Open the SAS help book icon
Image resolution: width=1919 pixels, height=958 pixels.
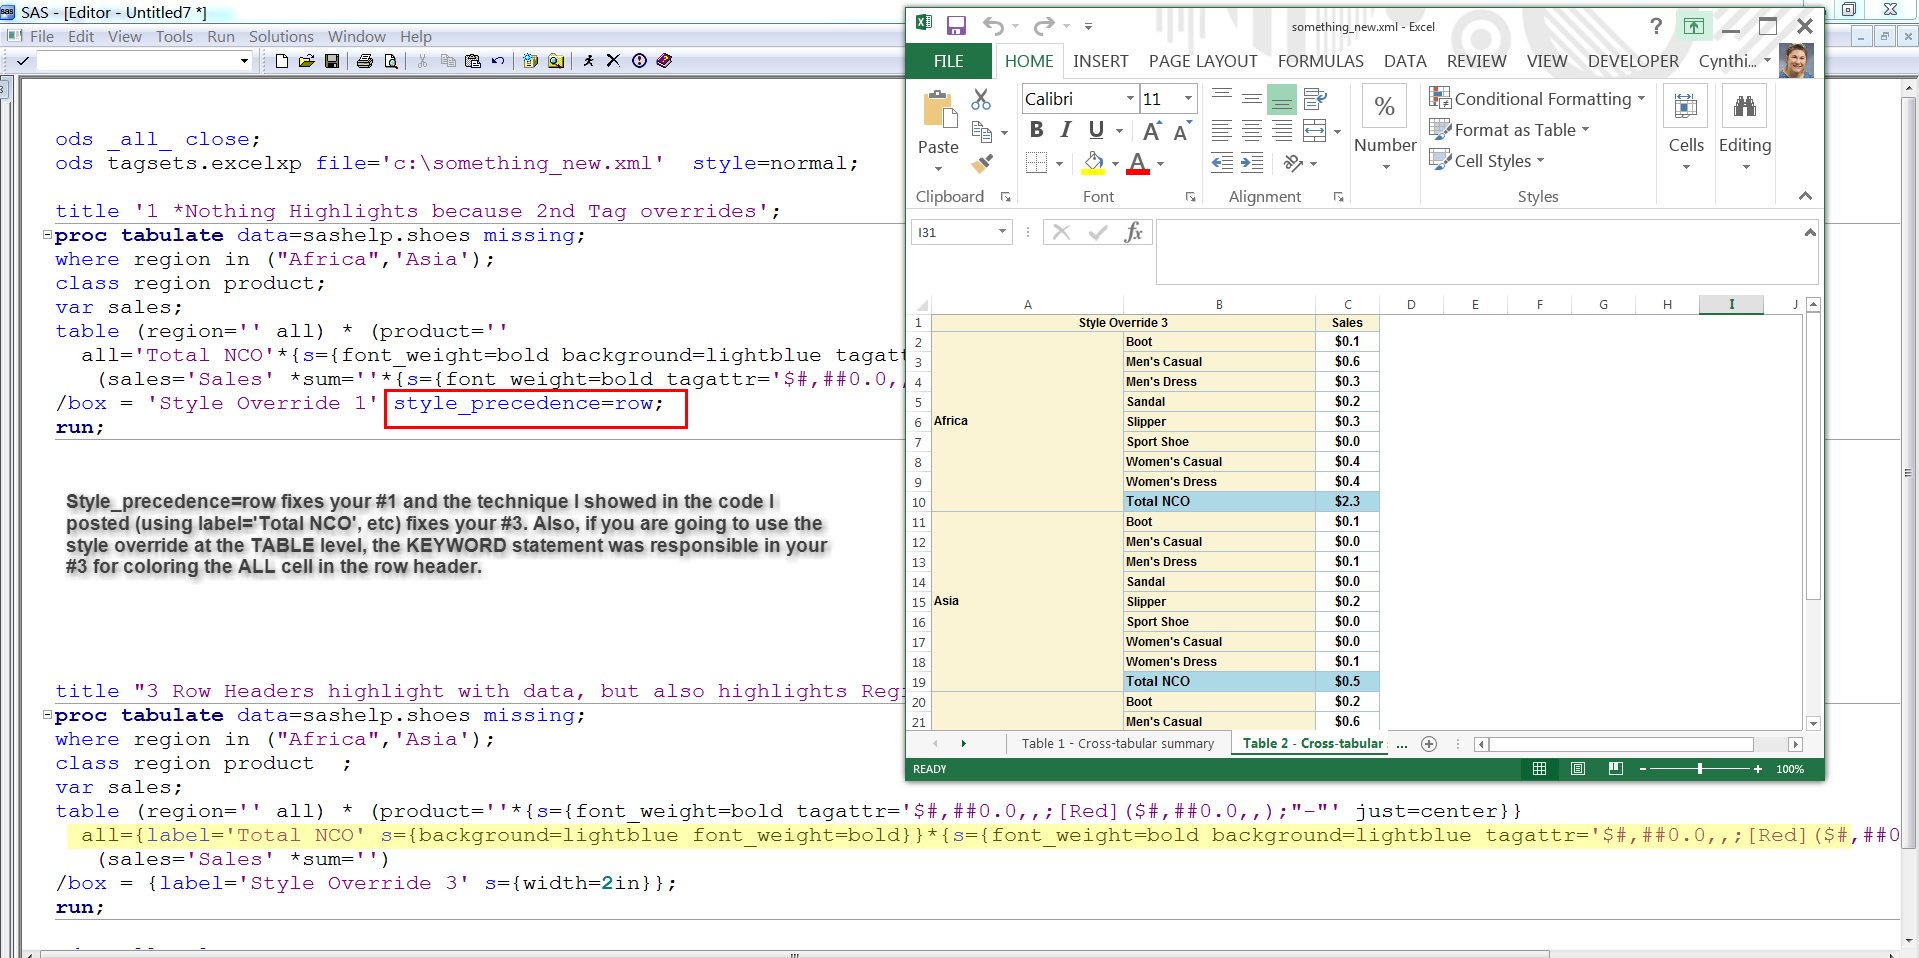pyautogui.click(x=664, y=61)
